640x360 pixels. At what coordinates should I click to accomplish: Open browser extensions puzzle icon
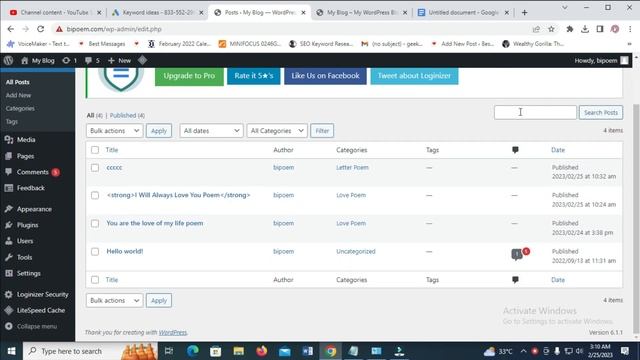570,29
